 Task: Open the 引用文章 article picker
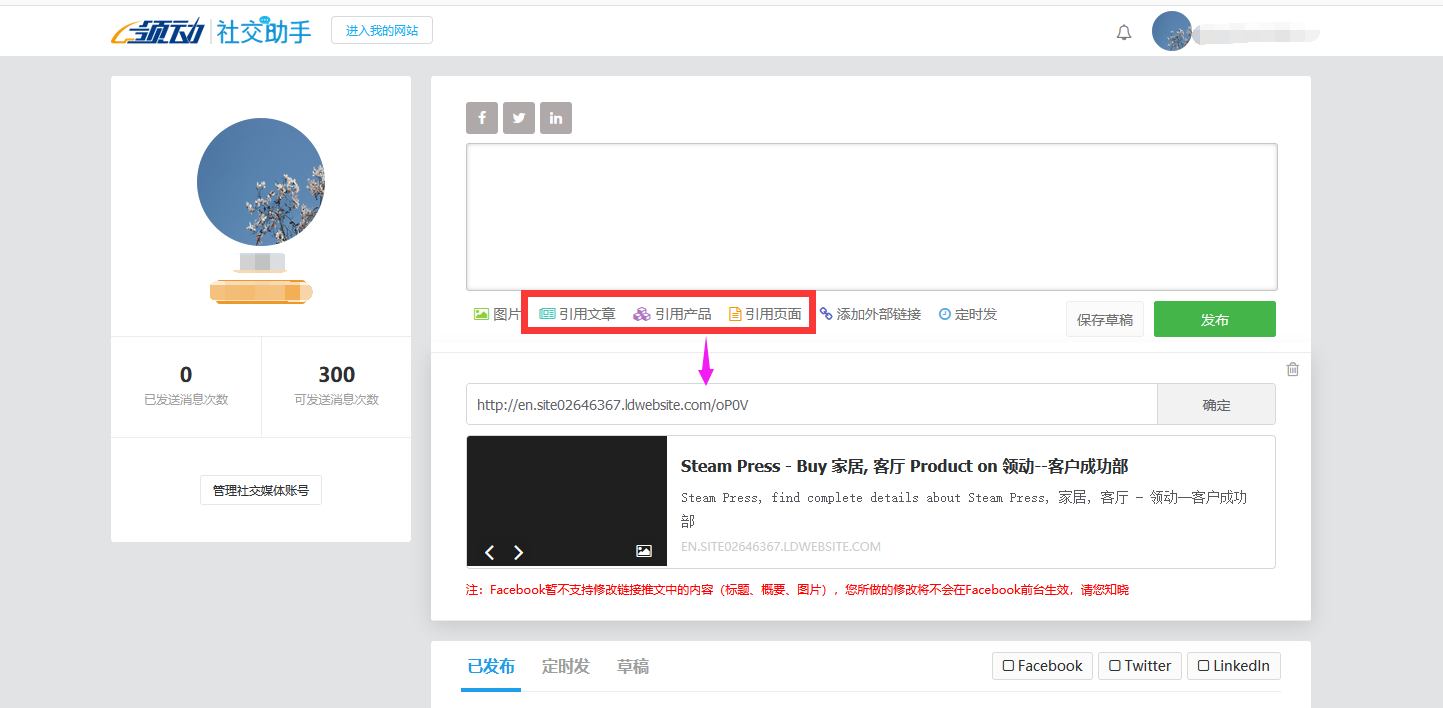[x=577, y=314]
